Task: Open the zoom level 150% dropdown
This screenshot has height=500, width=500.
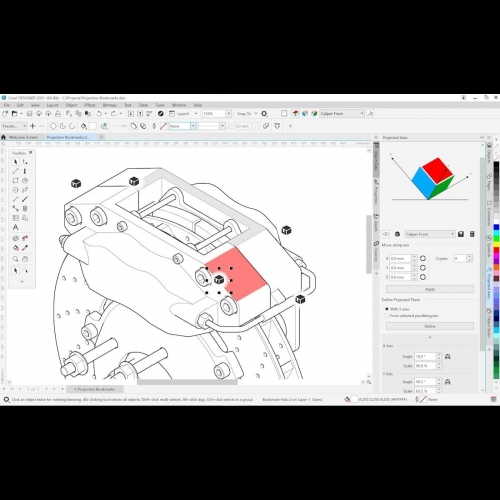Action: click(x=229, y=114)
